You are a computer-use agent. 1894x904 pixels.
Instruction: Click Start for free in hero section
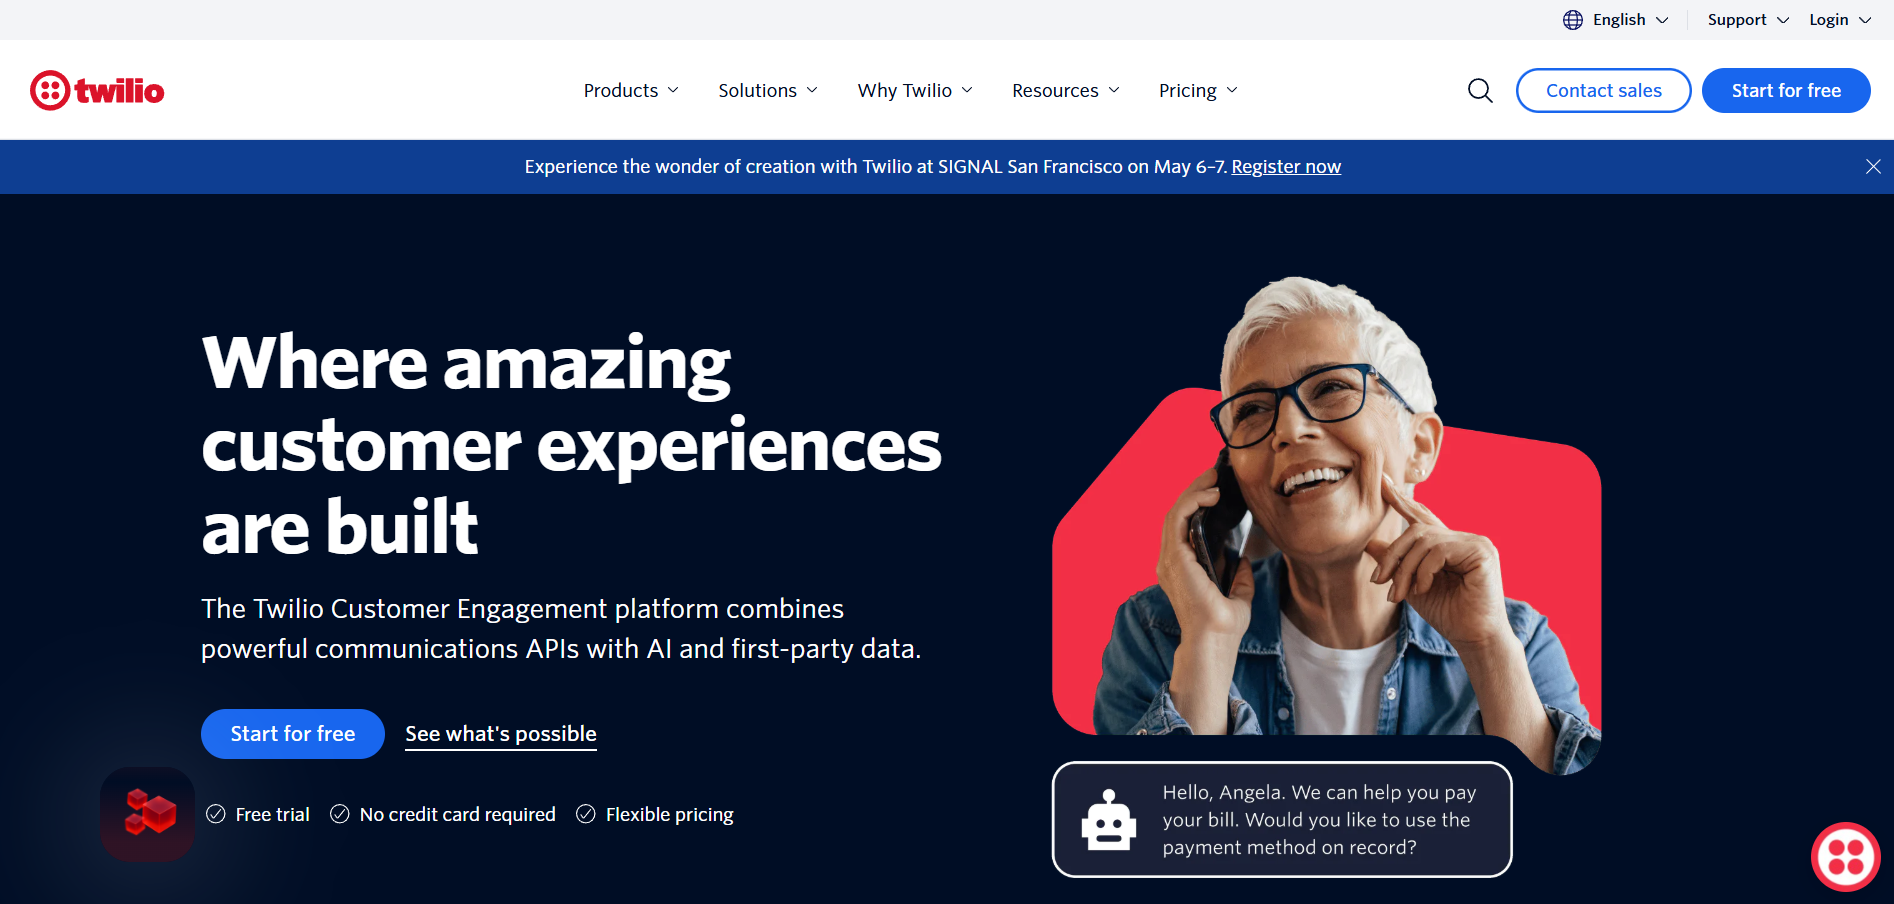(293, 734)
